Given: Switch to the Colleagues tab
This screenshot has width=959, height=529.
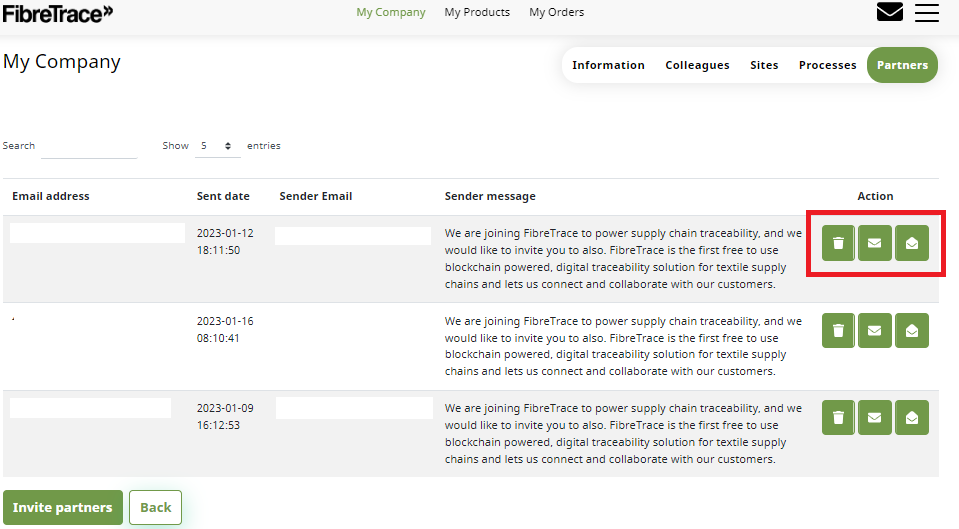Looking at the screenshot, I should 697,65.
